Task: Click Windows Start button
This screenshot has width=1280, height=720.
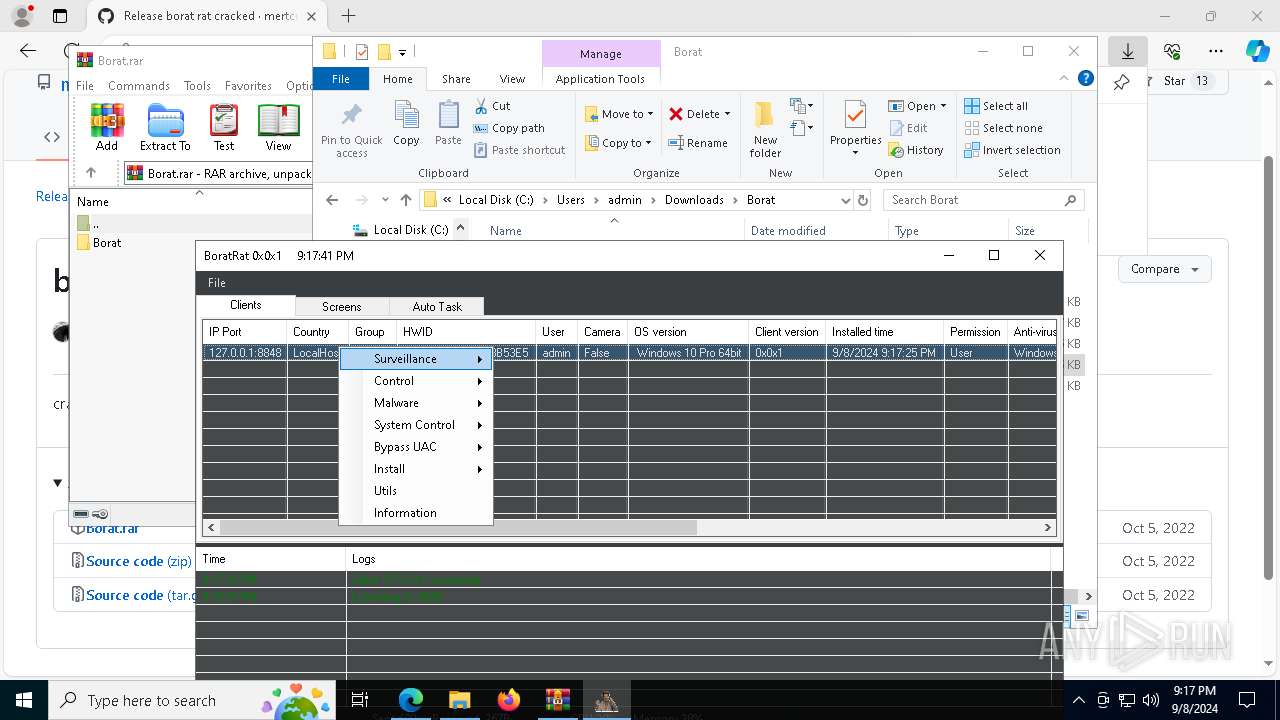Action: tap(23, 700)
